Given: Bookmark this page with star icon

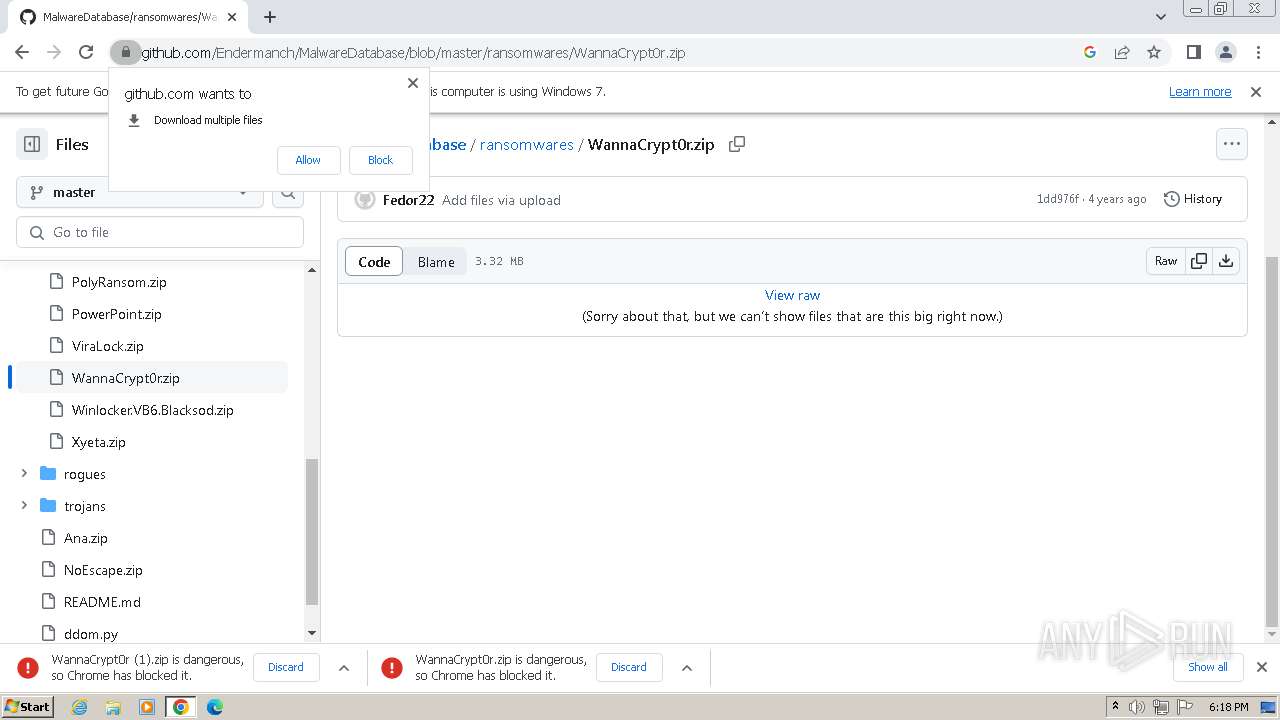Looking at the screenshot, I should [1154, 52].
